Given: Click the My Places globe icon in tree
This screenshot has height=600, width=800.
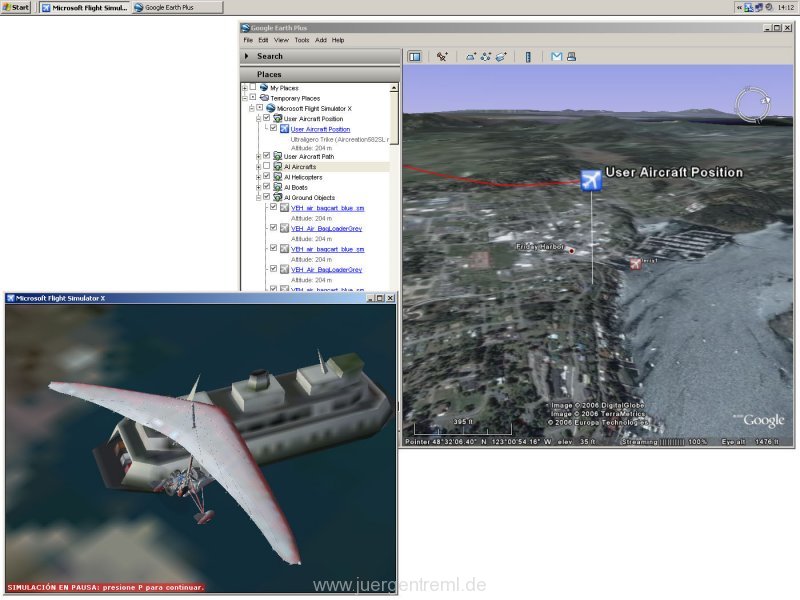Looking at the screenshot, I should 264,88.
